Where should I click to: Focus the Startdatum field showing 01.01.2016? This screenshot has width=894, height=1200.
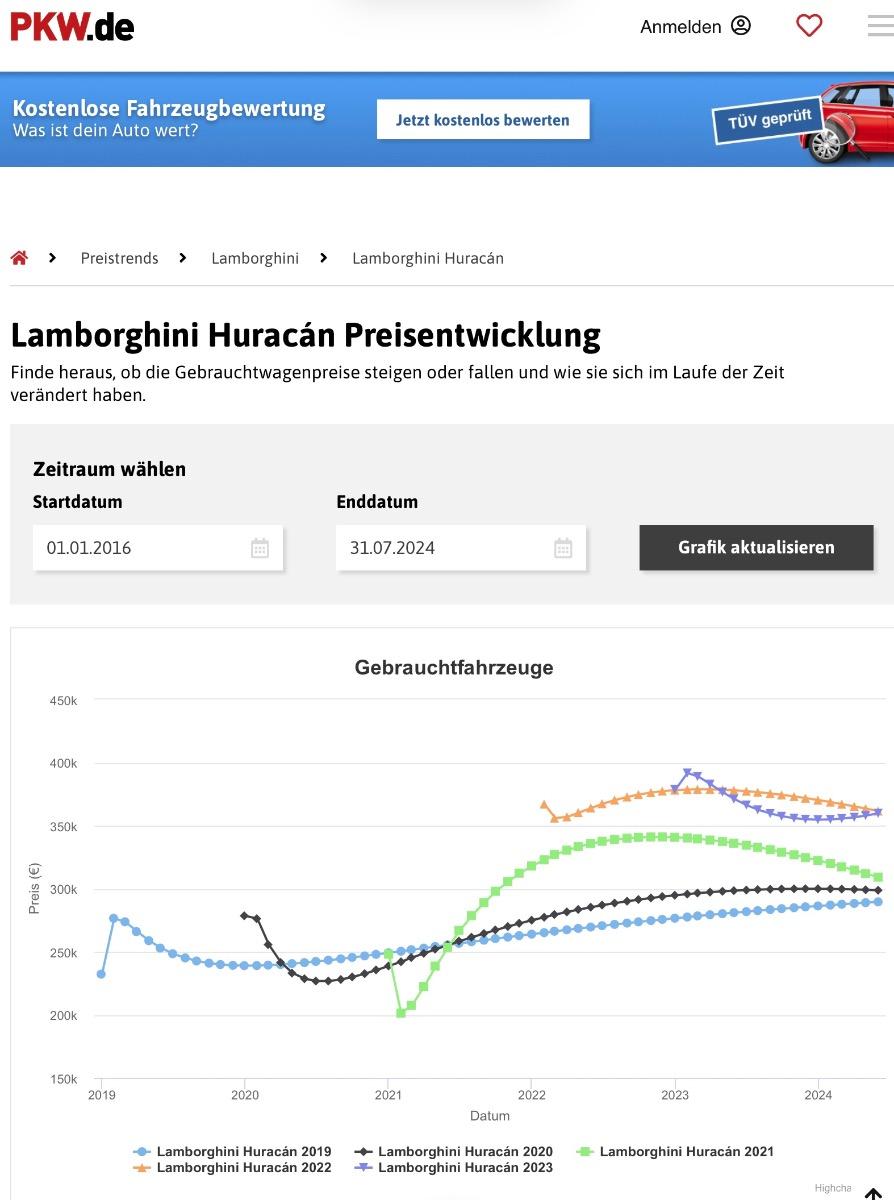(158, 548)
